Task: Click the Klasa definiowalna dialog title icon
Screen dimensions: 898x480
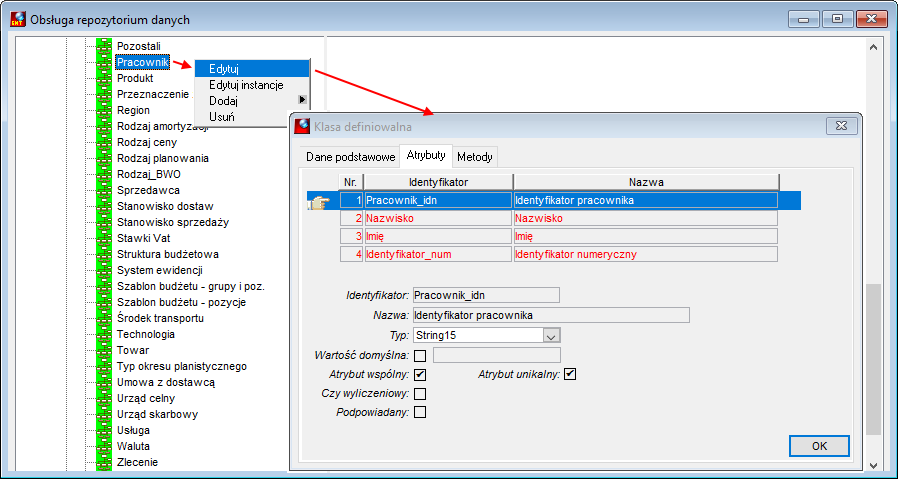Action: [x=302, y=126]
